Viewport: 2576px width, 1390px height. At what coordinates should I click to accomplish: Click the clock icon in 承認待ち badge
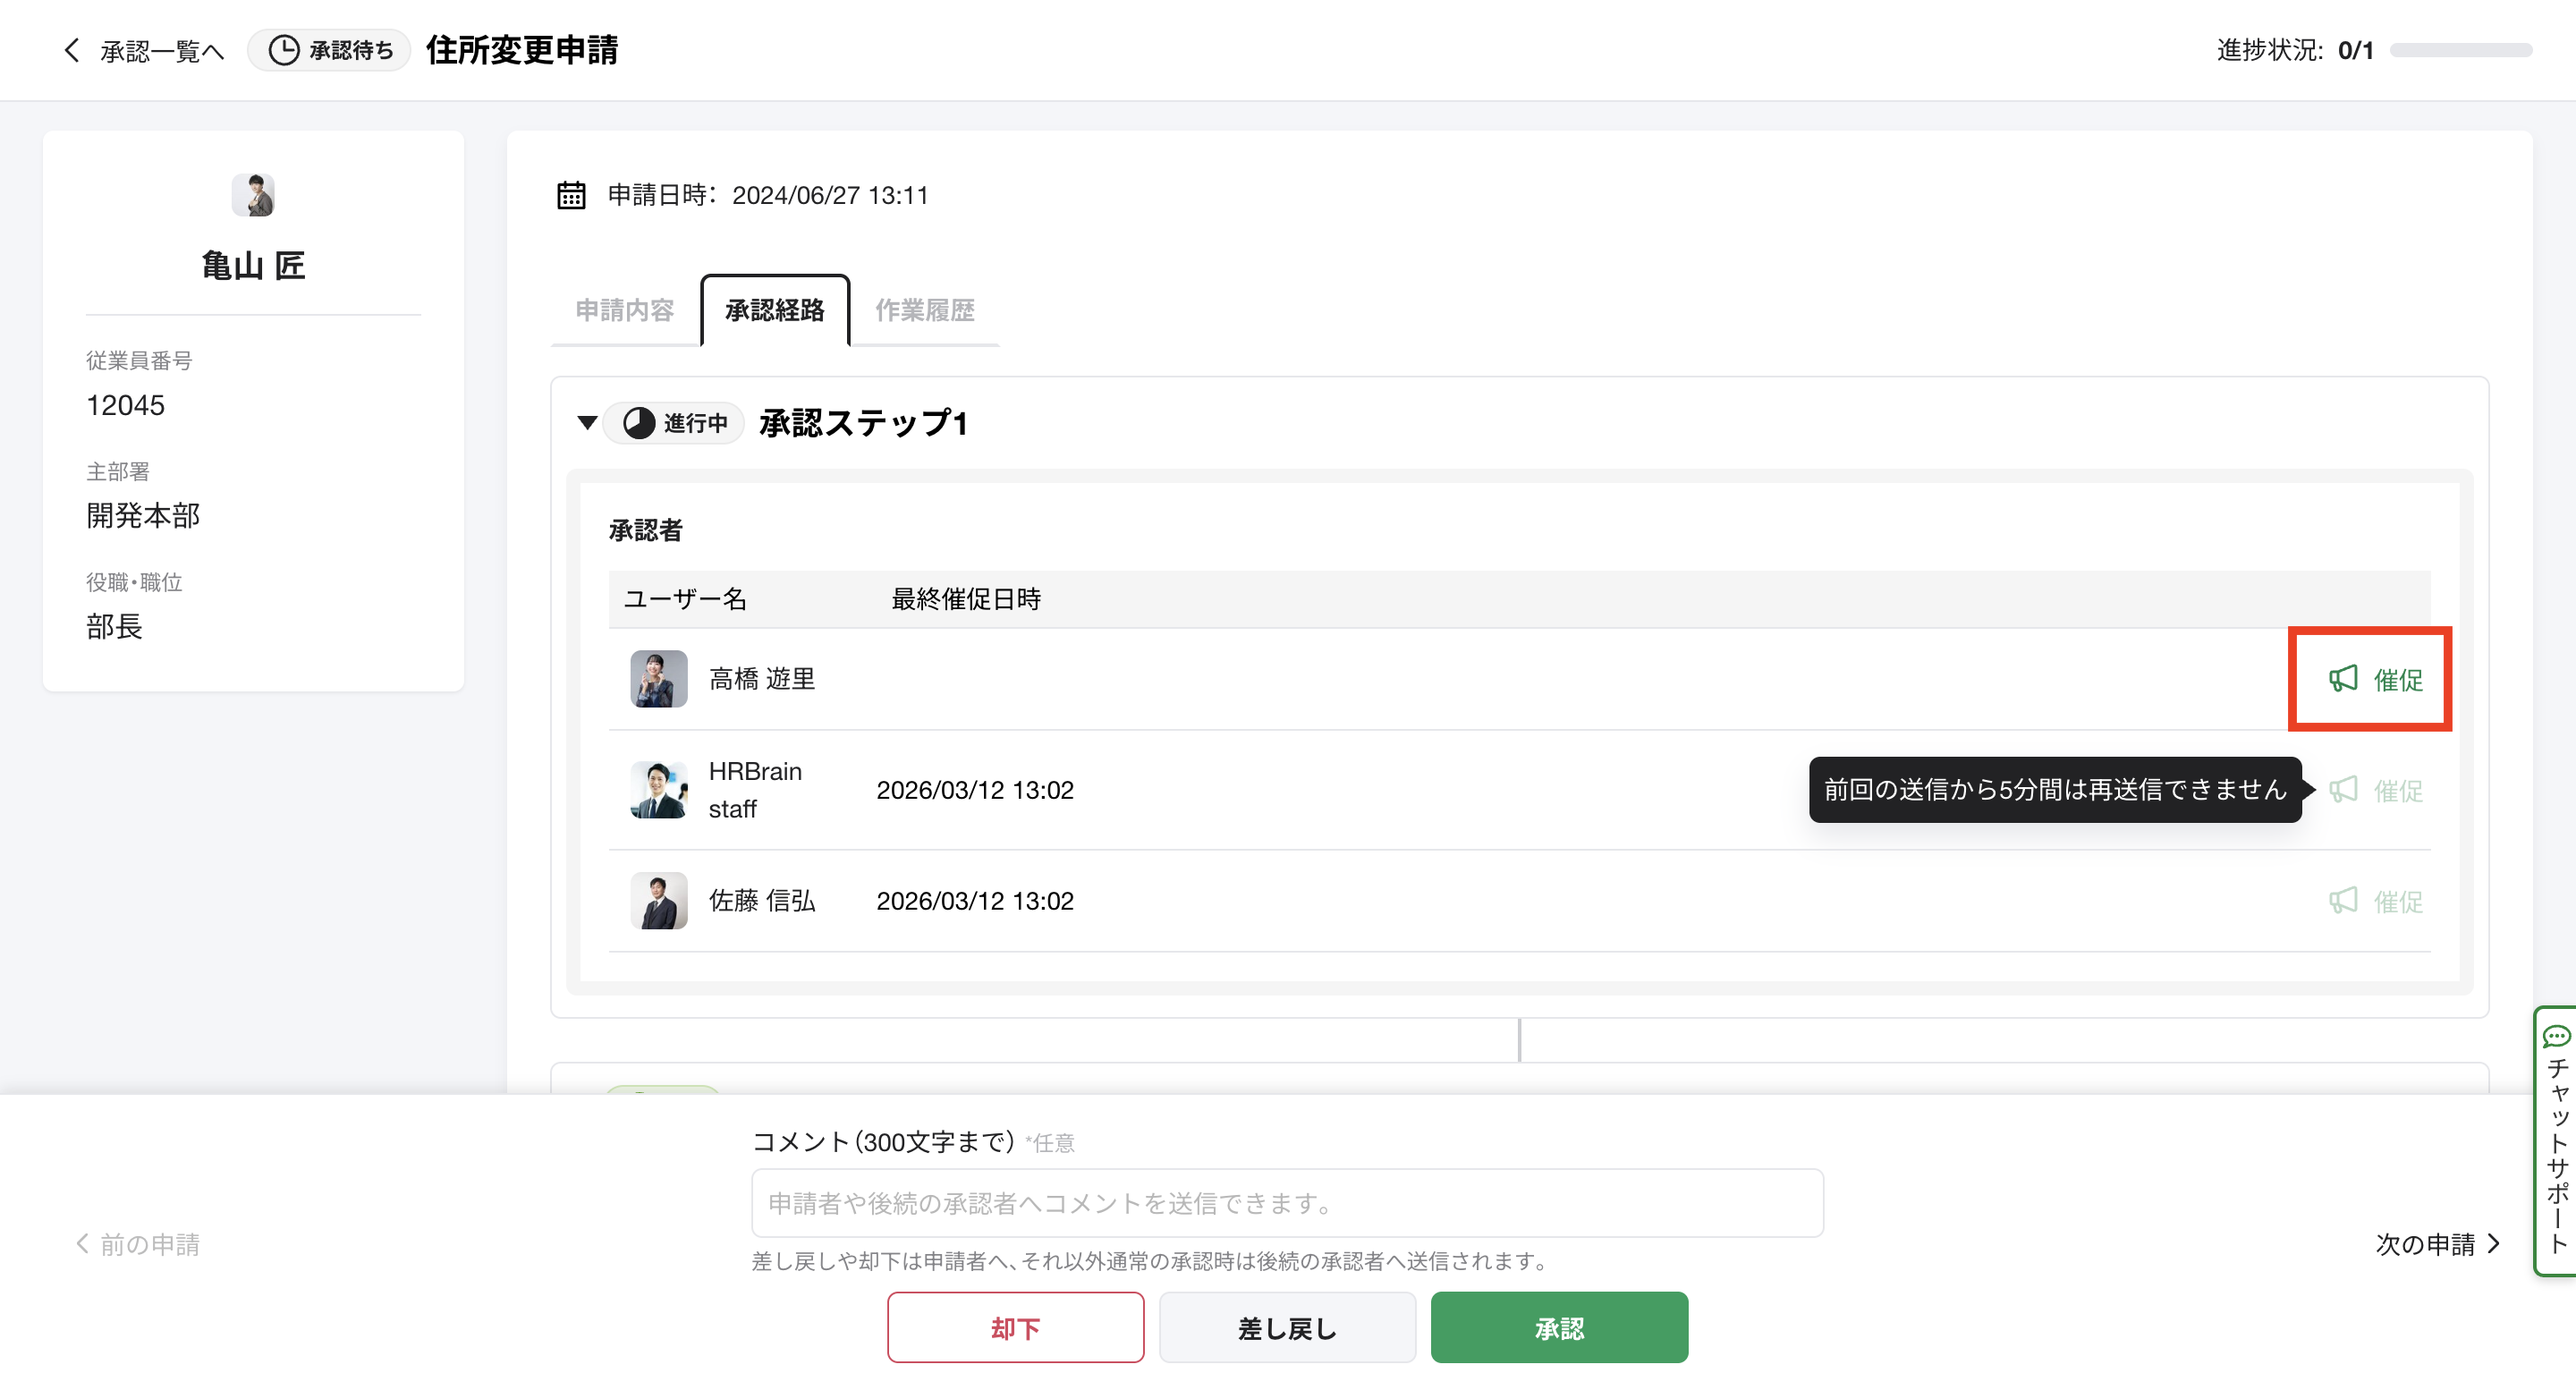point(284,50)
